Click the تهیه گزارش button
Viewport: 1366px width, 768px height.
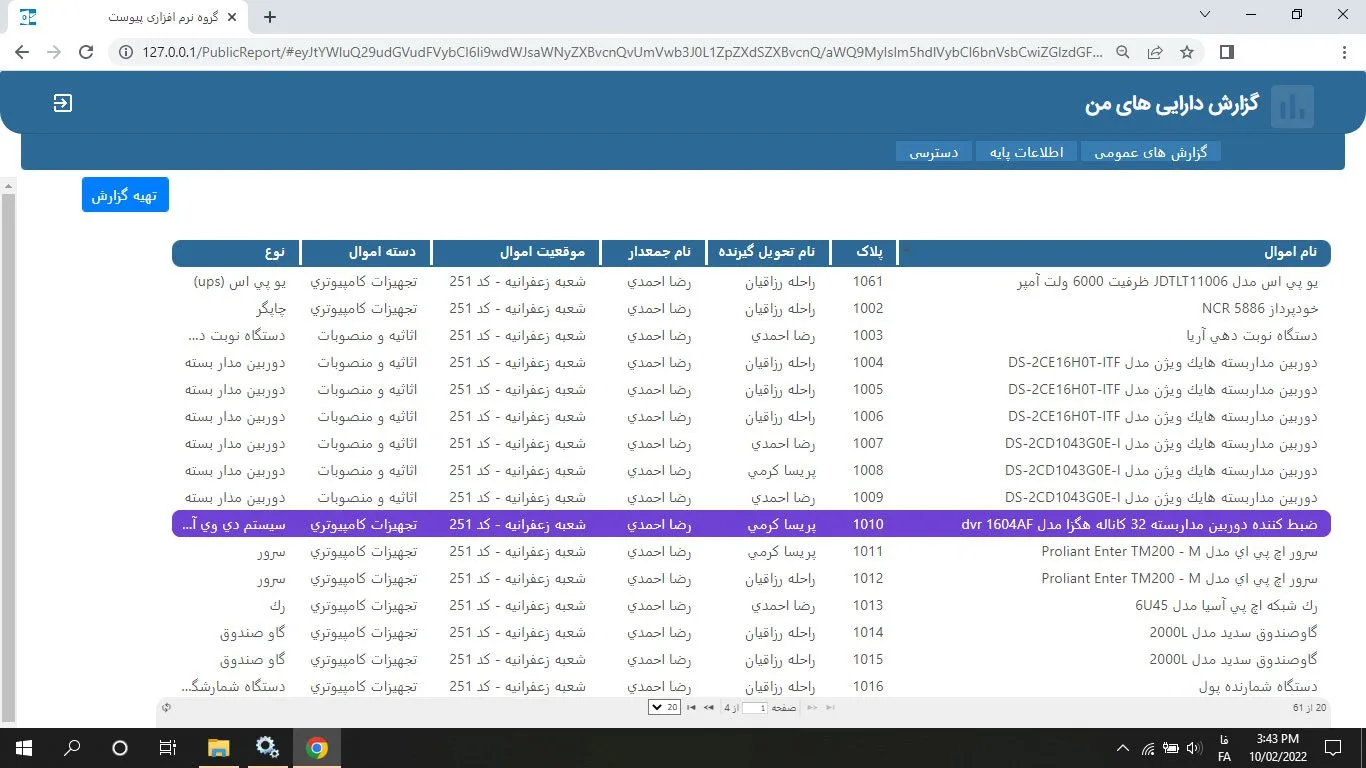[x=125, y=195]
